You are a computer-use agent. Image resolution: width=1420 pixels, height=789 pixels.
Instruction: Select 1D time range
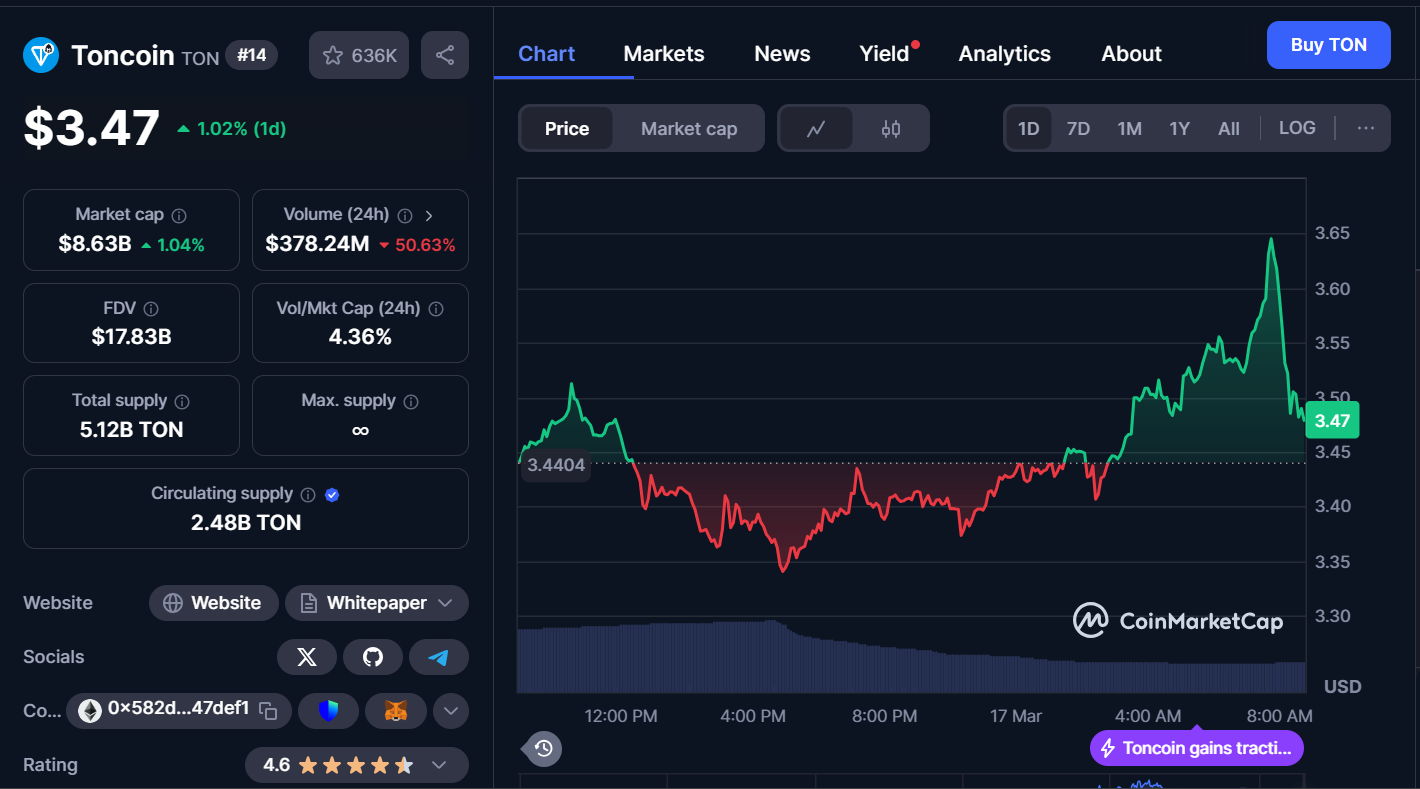[1028, 128]
